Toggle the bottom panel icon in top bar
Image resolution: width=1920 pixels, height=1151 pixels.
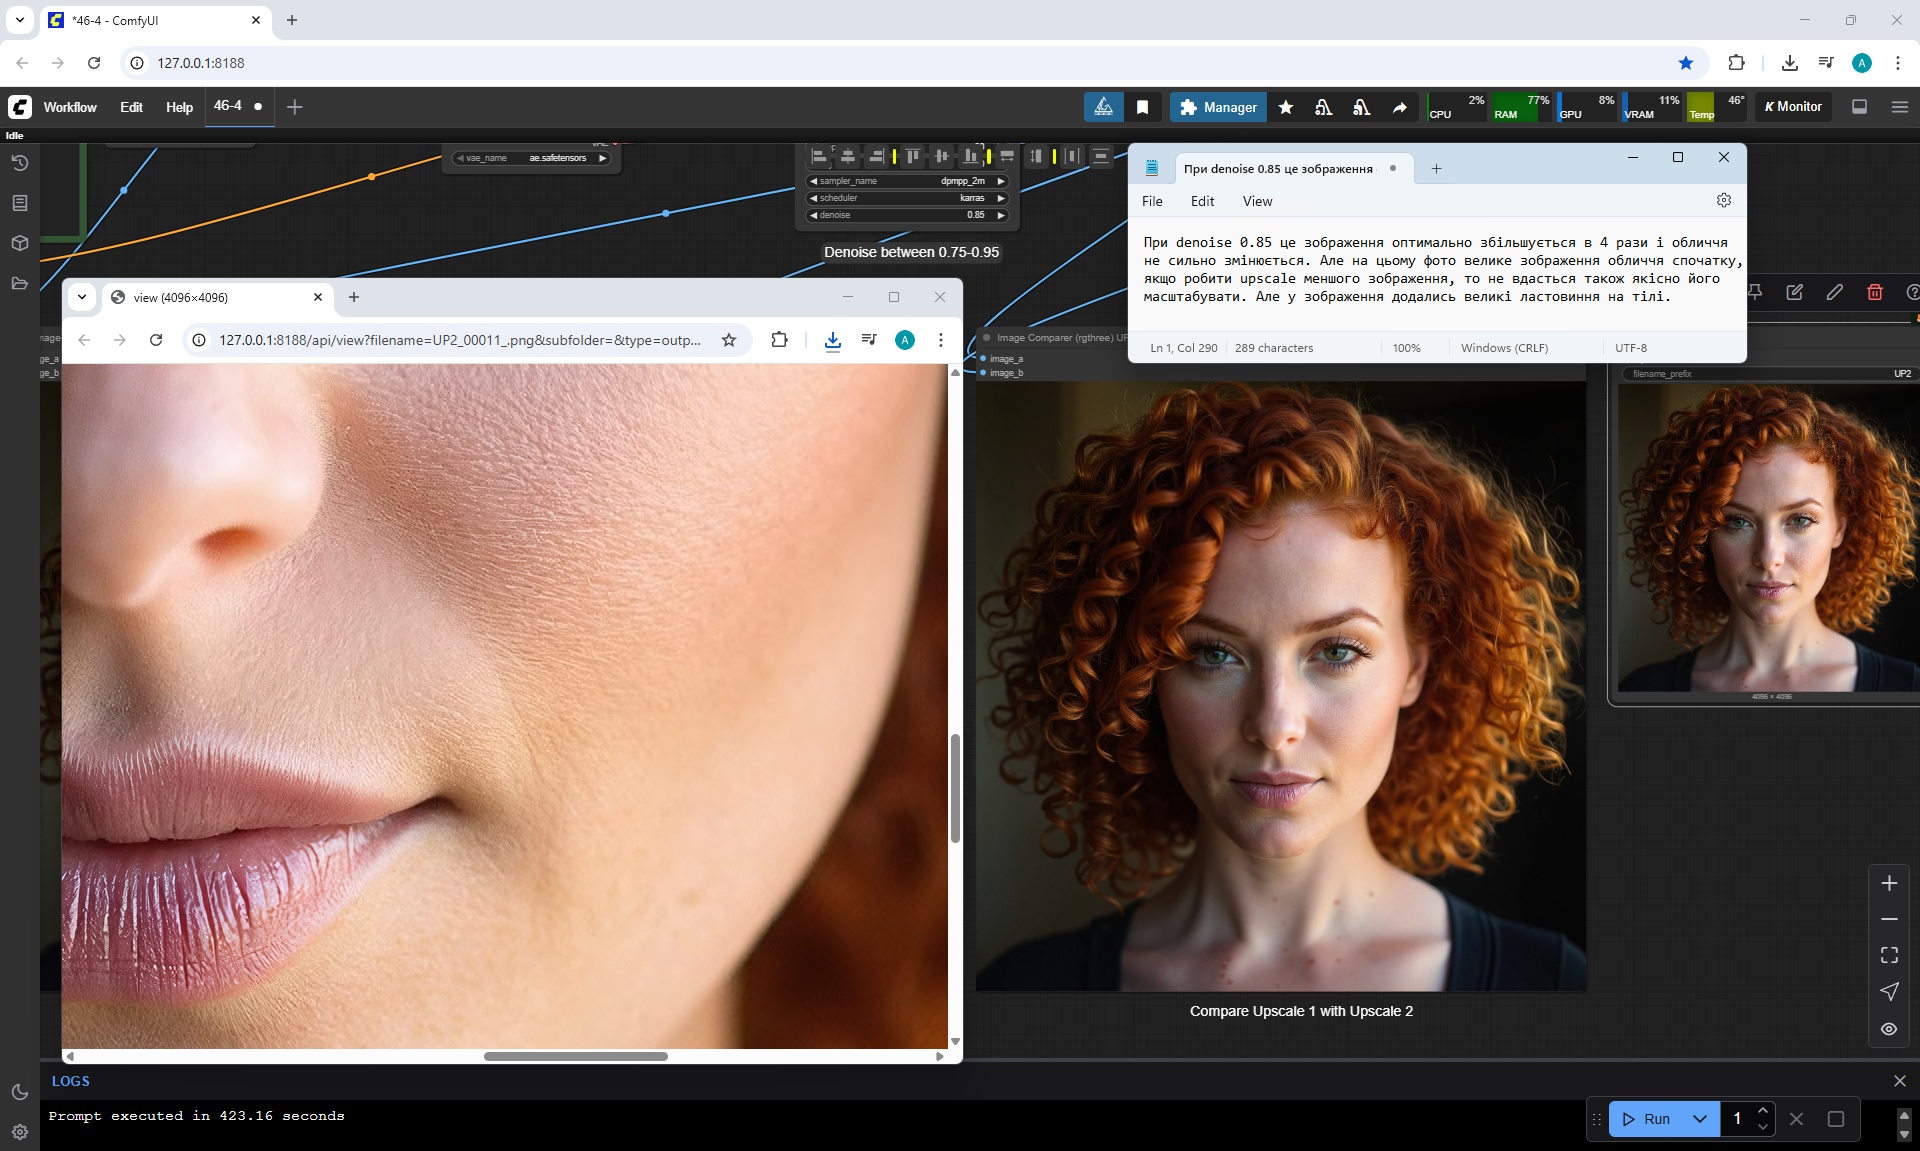[1859, 107]
